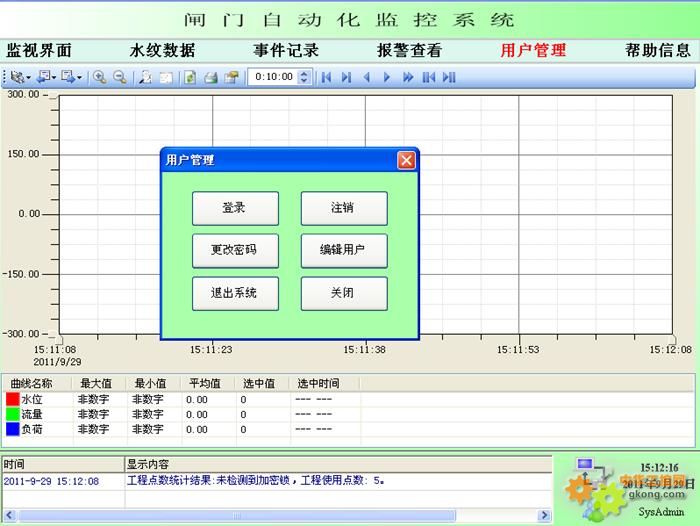Screen dimensions: 700x526
Task: Switch to the 报警查看 tab
Action: pos(409,50)
